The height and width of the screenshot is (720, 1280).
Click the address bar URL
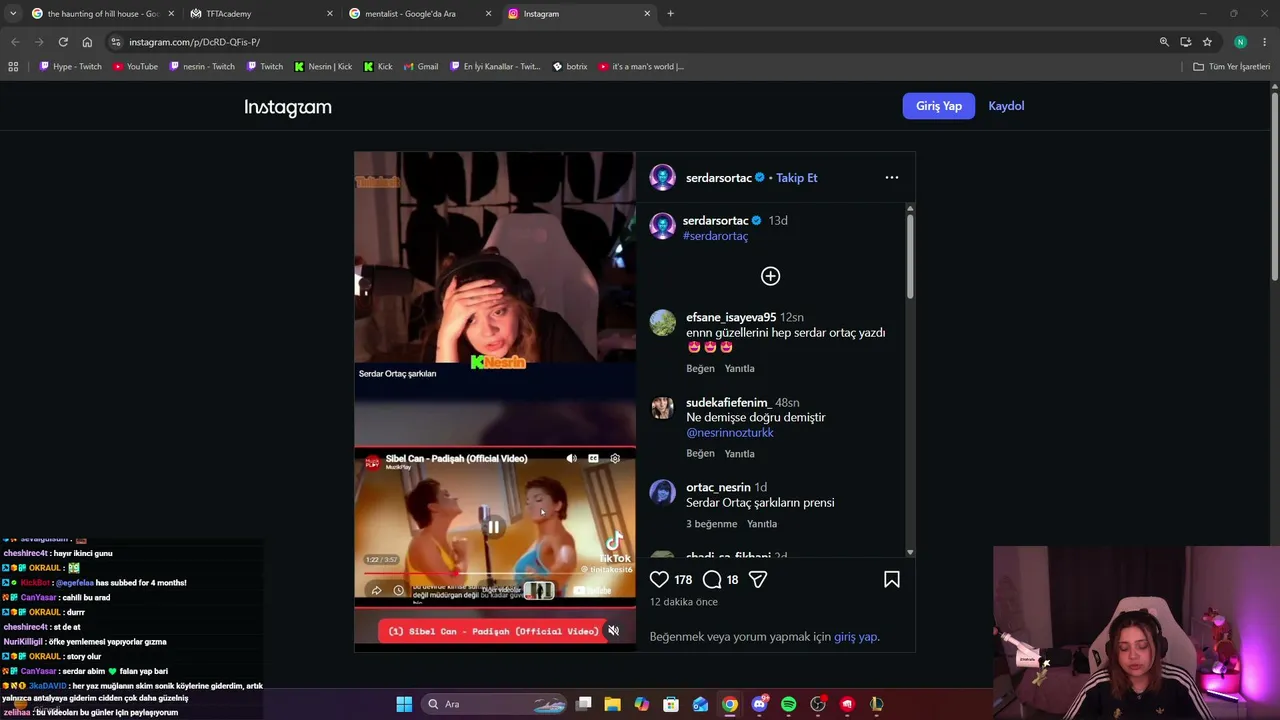coord(195,42)
